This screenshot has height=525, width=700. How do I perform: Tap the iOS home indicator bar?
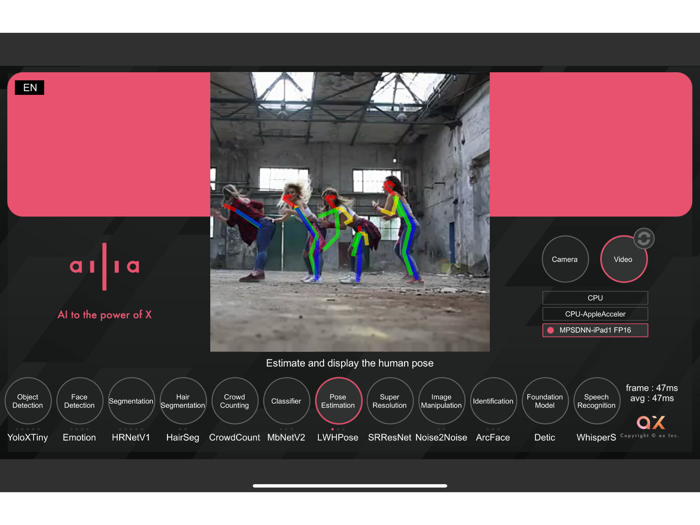pos(350,486)
